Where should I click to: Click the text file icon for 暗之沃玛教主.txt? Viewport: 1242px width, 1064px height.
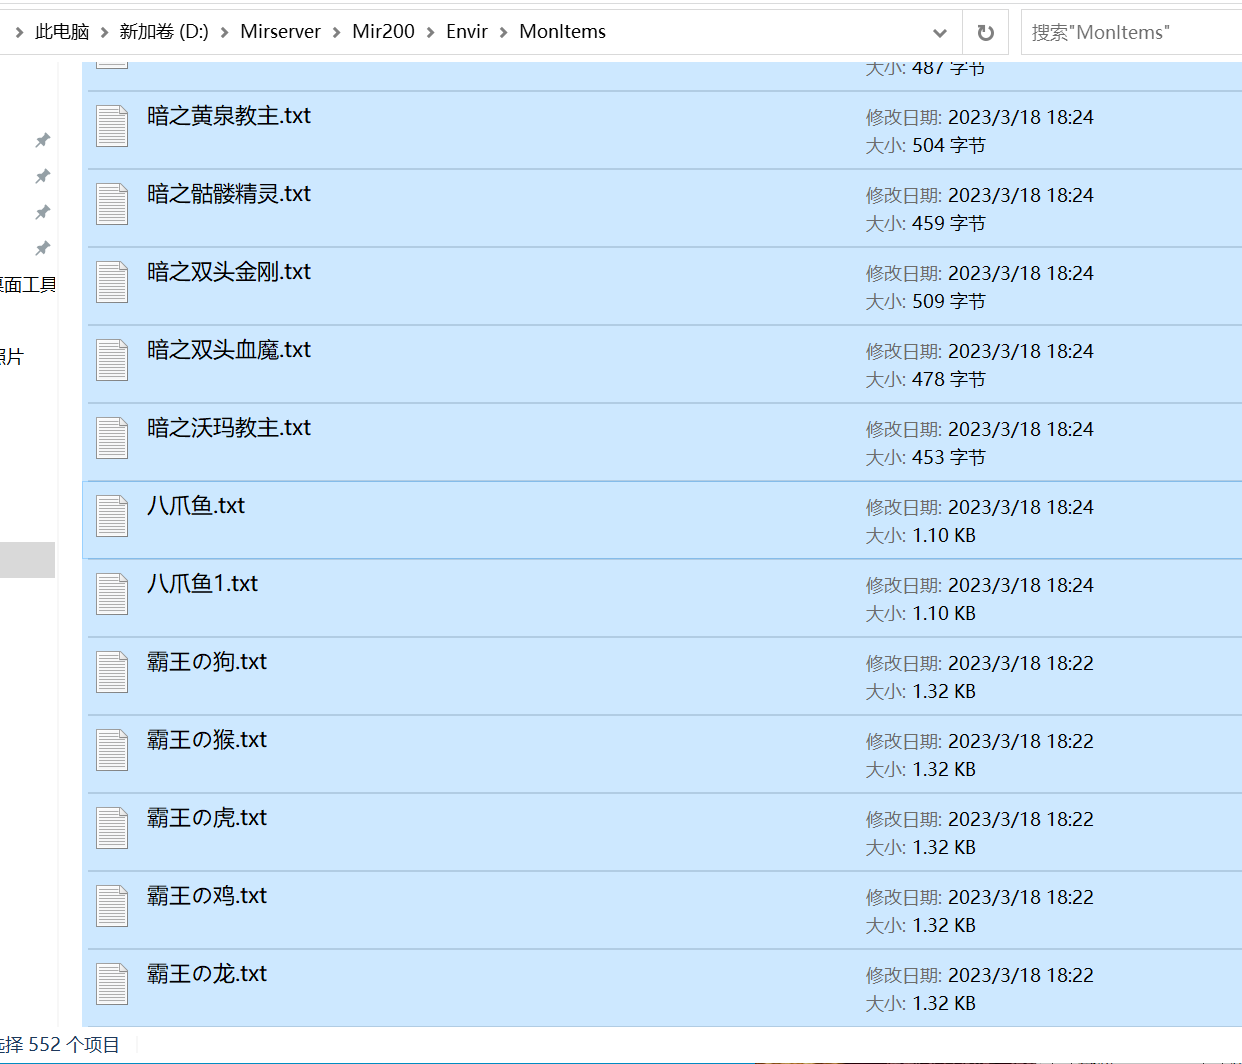[112, 438]
